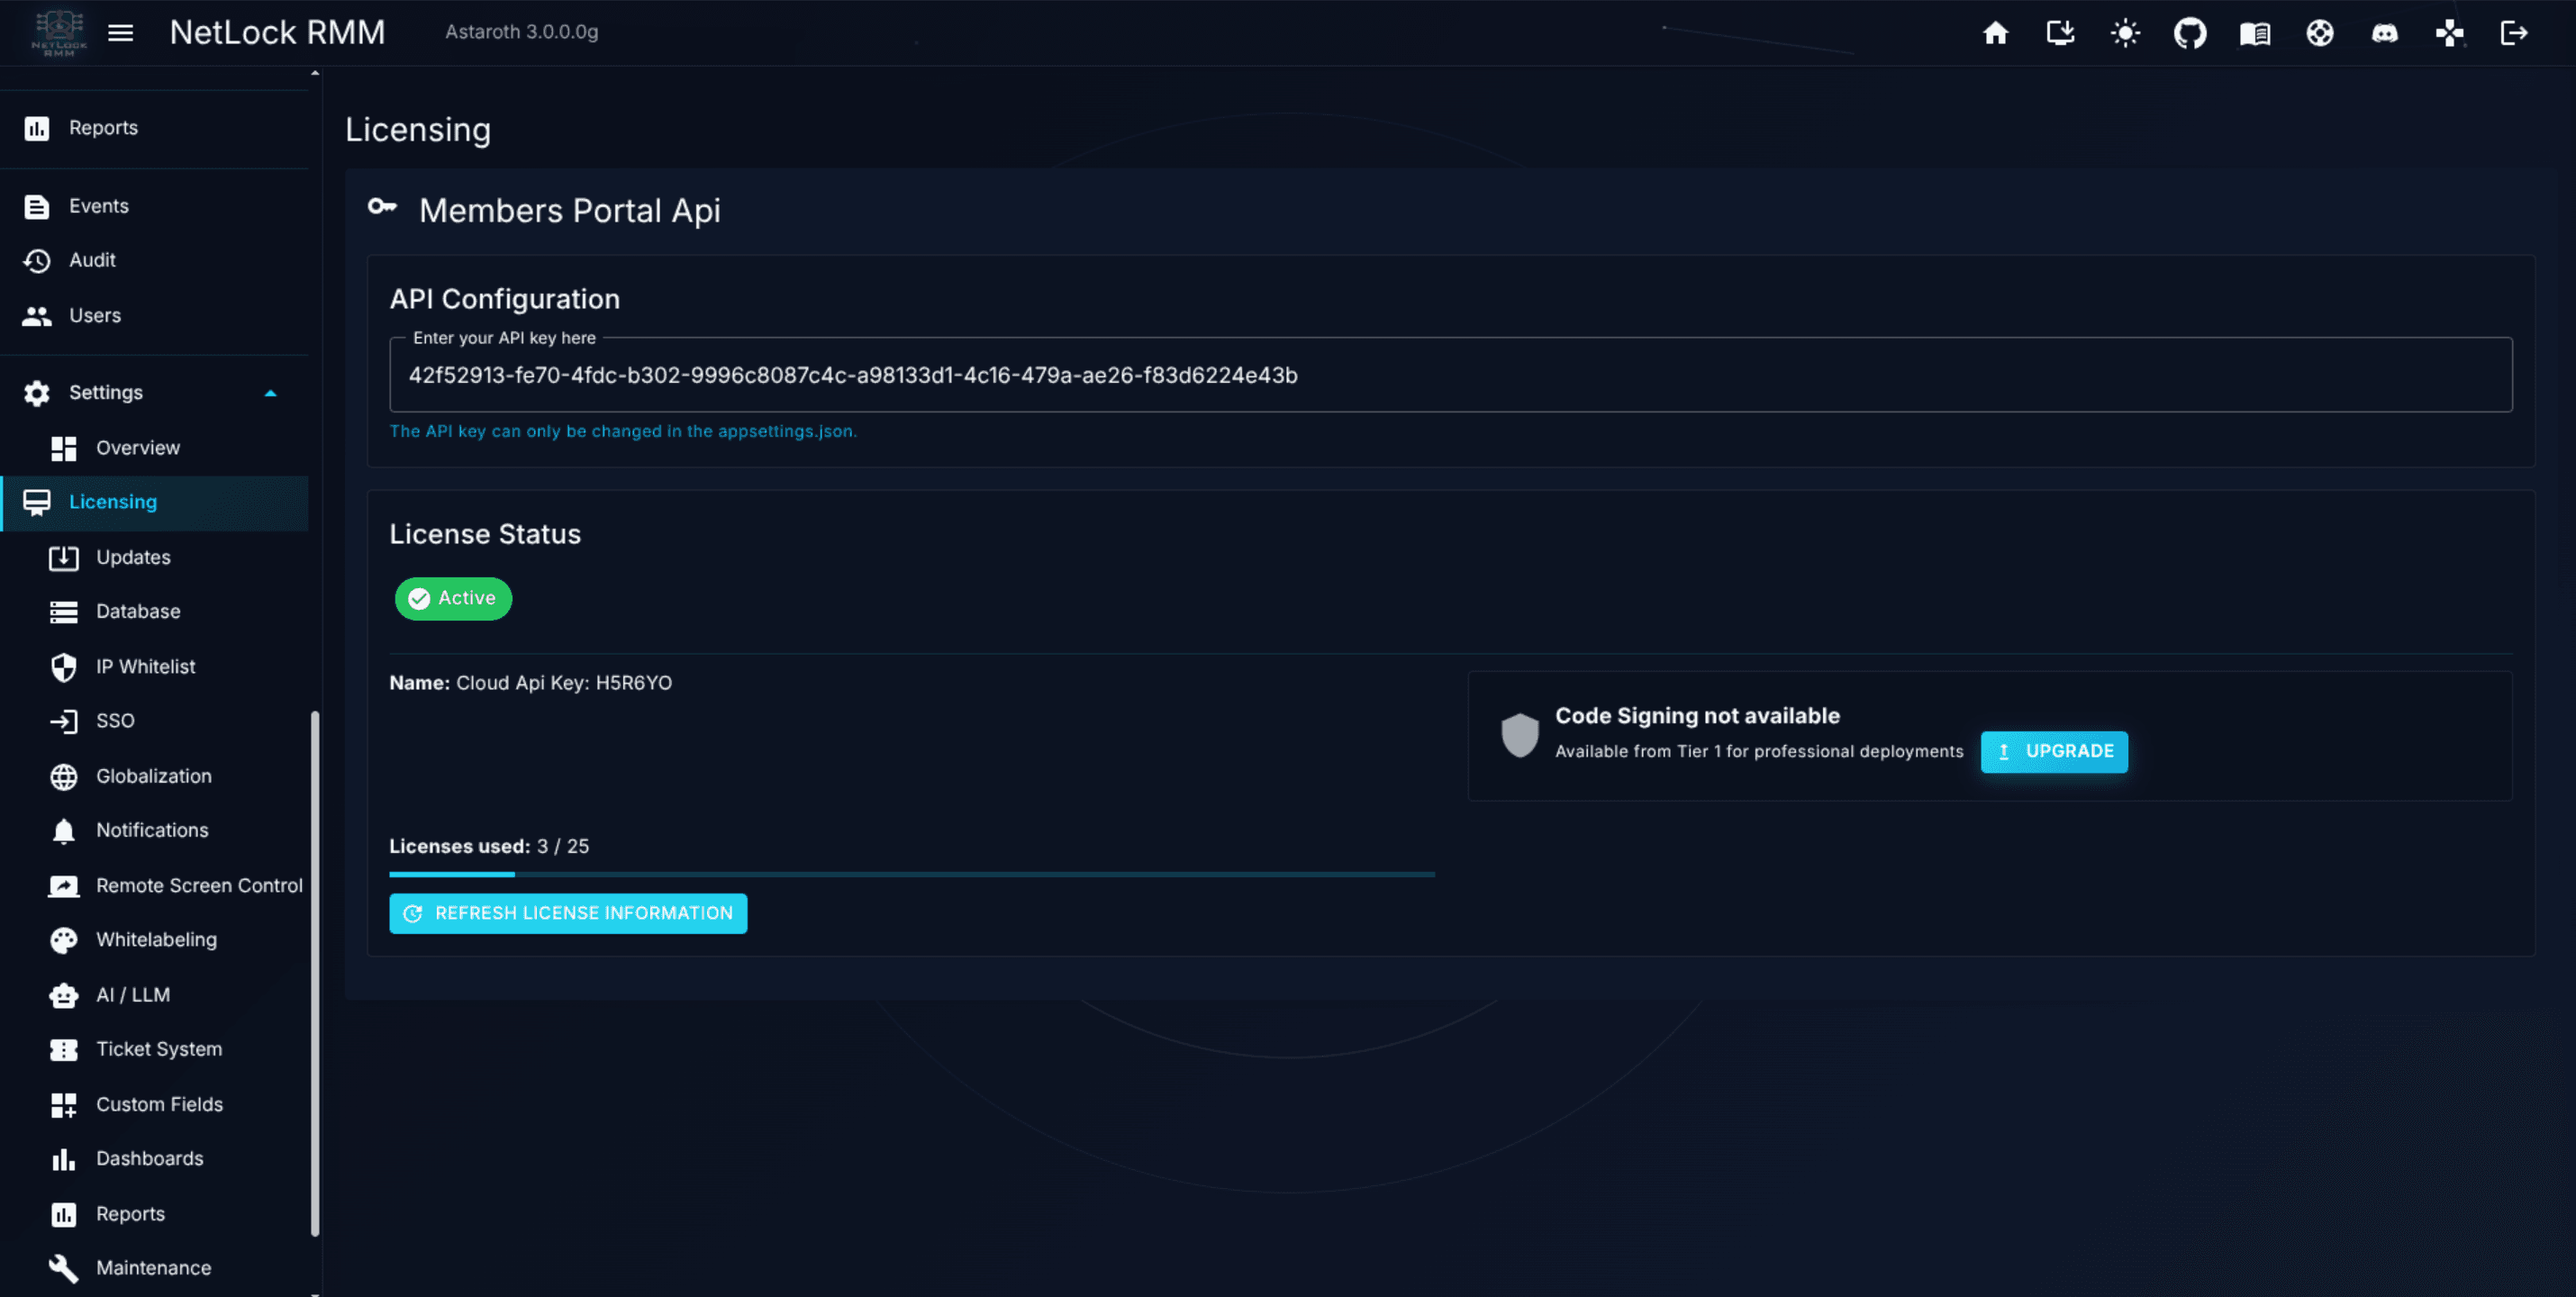Open Audit in the sidebar
This screenshot has height=1297, width=2576.
click(154, 260)
